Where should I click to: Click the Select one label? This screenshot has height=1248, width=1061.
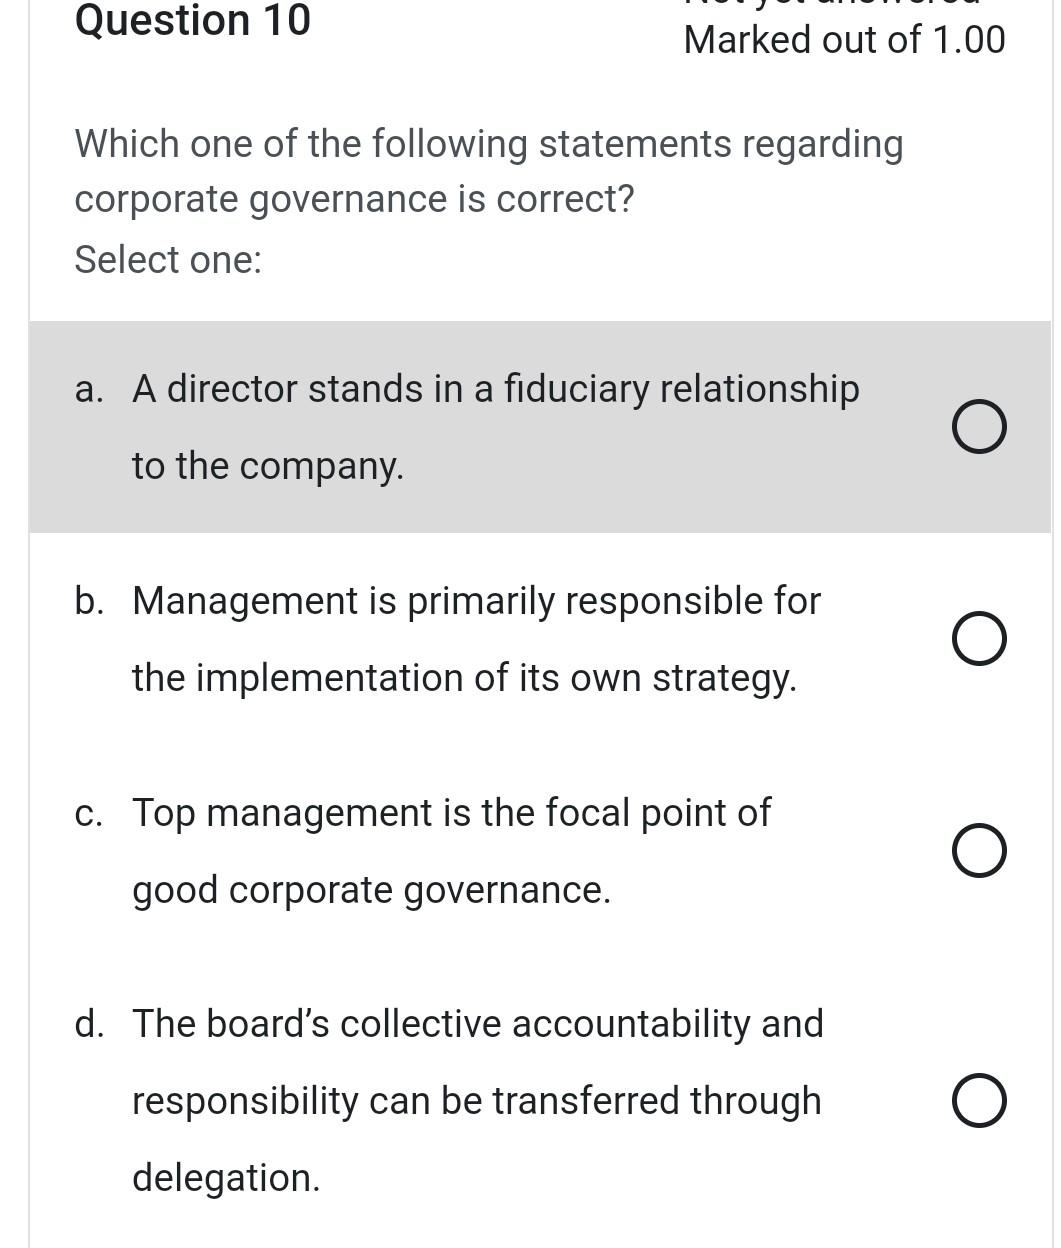pos(167,259)
